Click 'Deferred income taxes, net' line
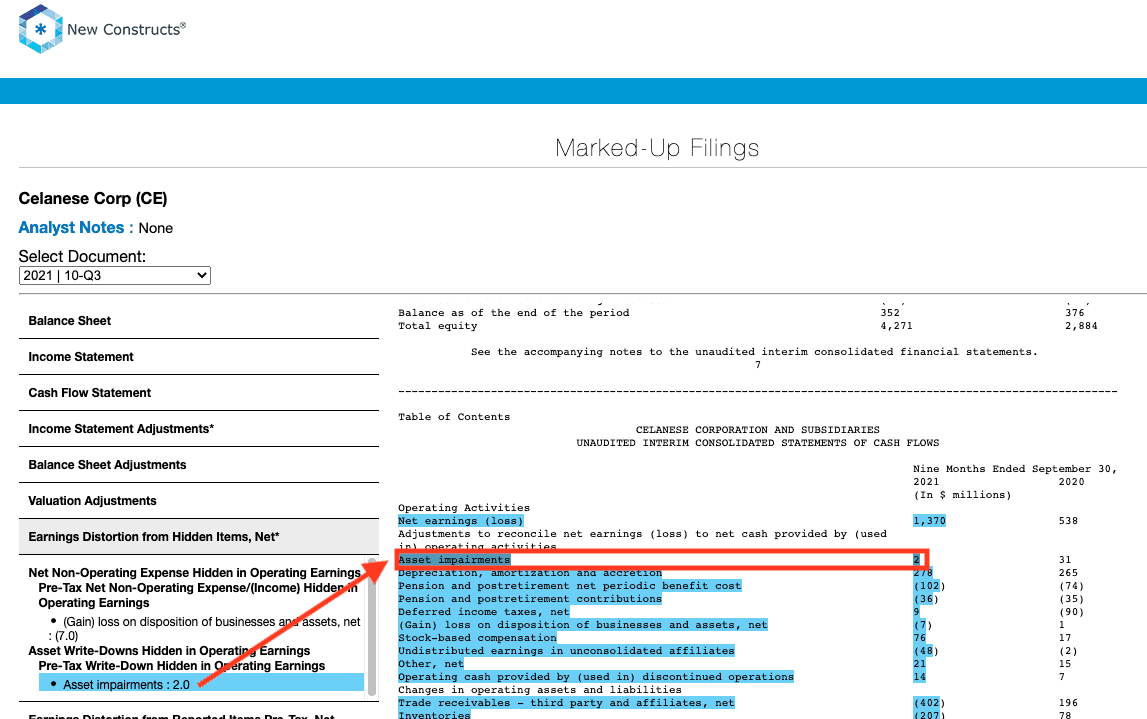The height and width of the screenshot is (719, 1147). [484, 612]
